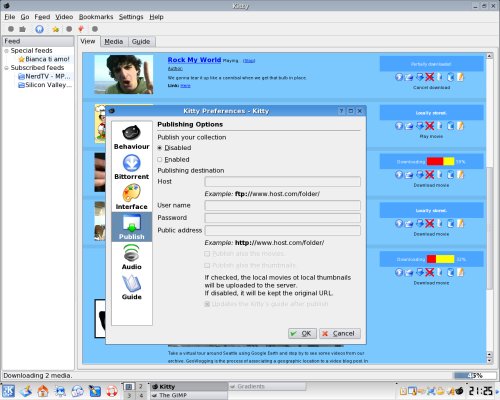Select the Enabled publishing option
The width and height of the screenshot is (500, 400).
click(x=160, y=160)
